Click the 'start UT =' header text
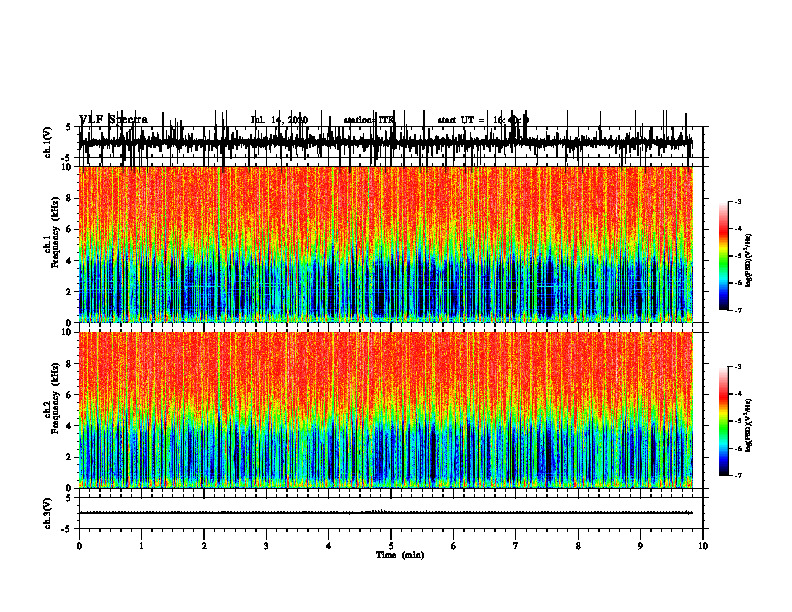 click(461, 120)
